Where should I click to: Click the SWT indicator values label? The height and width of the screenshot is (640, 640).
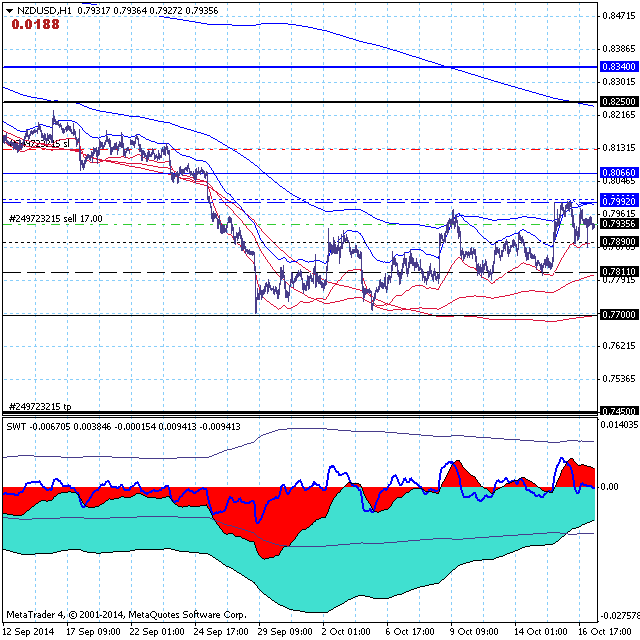click(124, 427)
